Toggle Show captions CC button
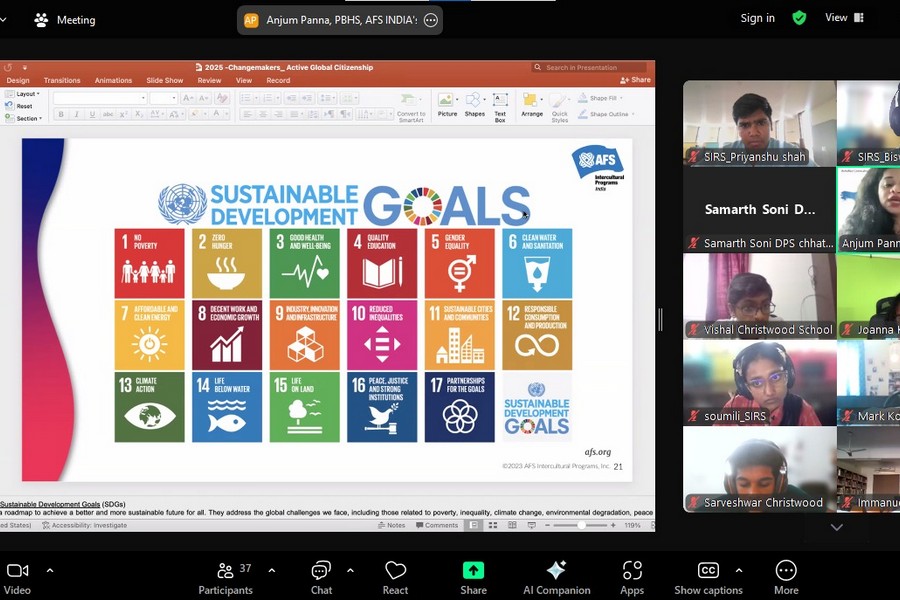This screenshot has width=900, height=600. (708, 578)
